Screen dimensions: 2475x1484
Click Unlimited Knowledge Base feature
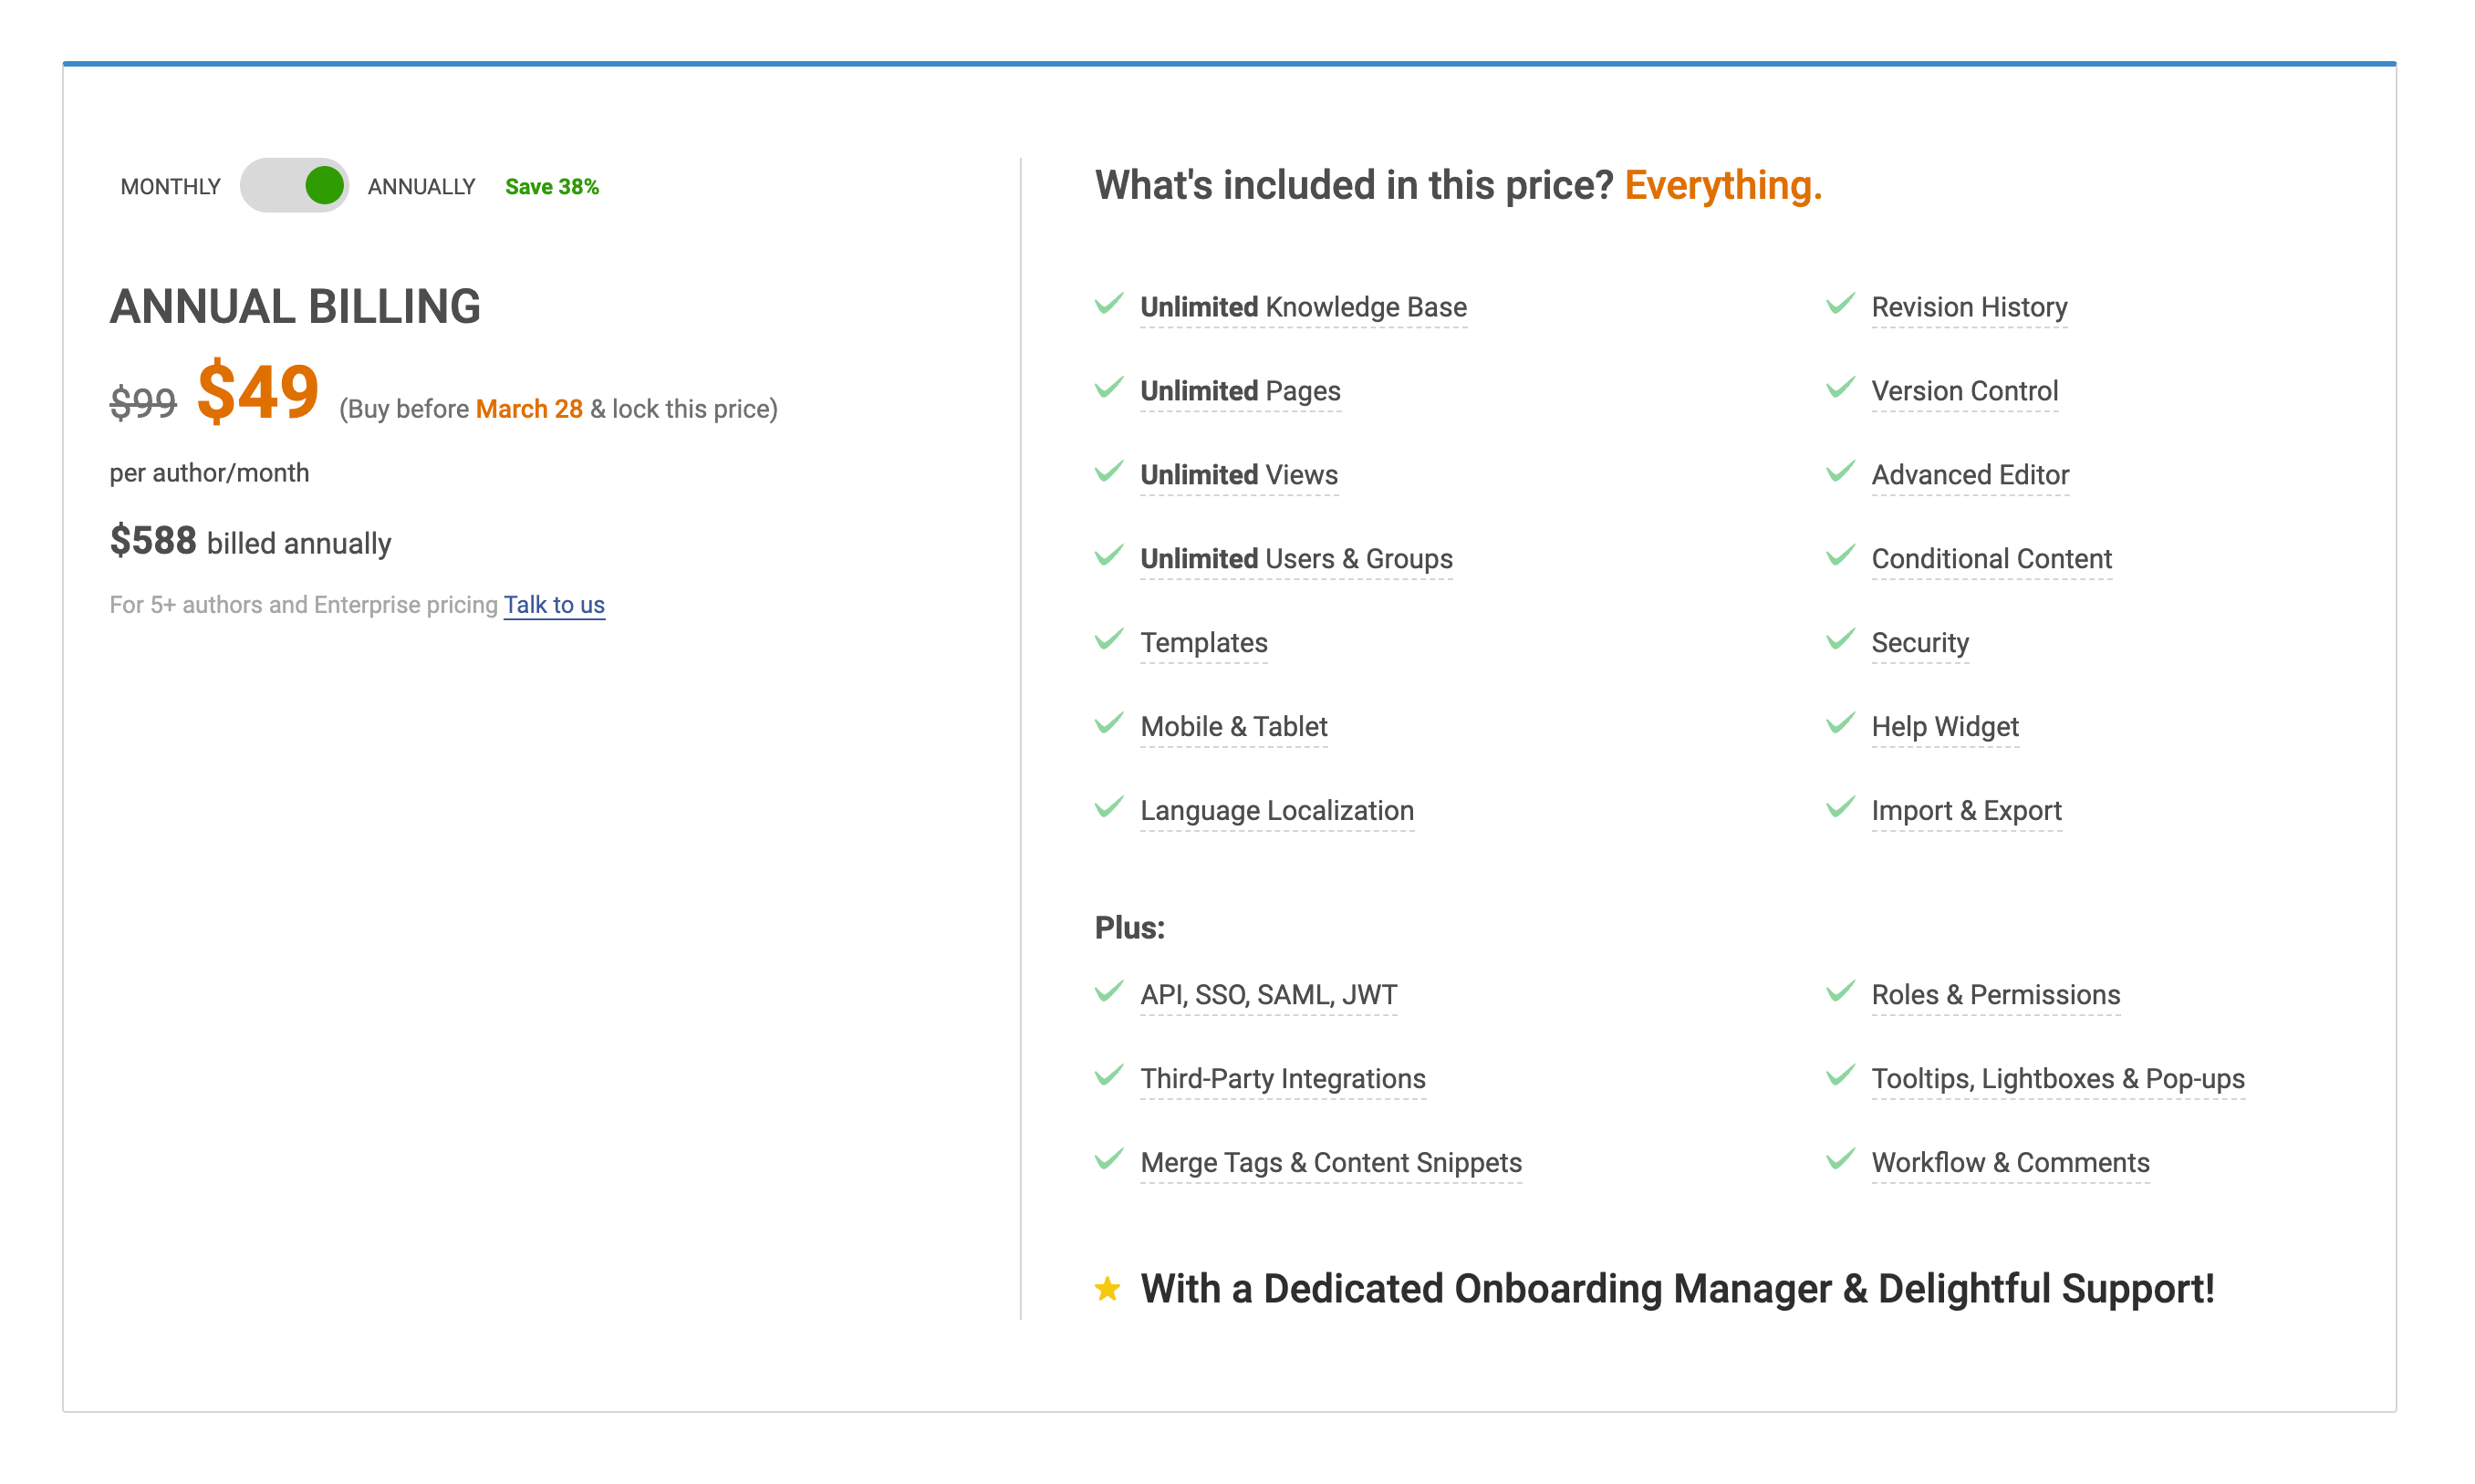1303,307
